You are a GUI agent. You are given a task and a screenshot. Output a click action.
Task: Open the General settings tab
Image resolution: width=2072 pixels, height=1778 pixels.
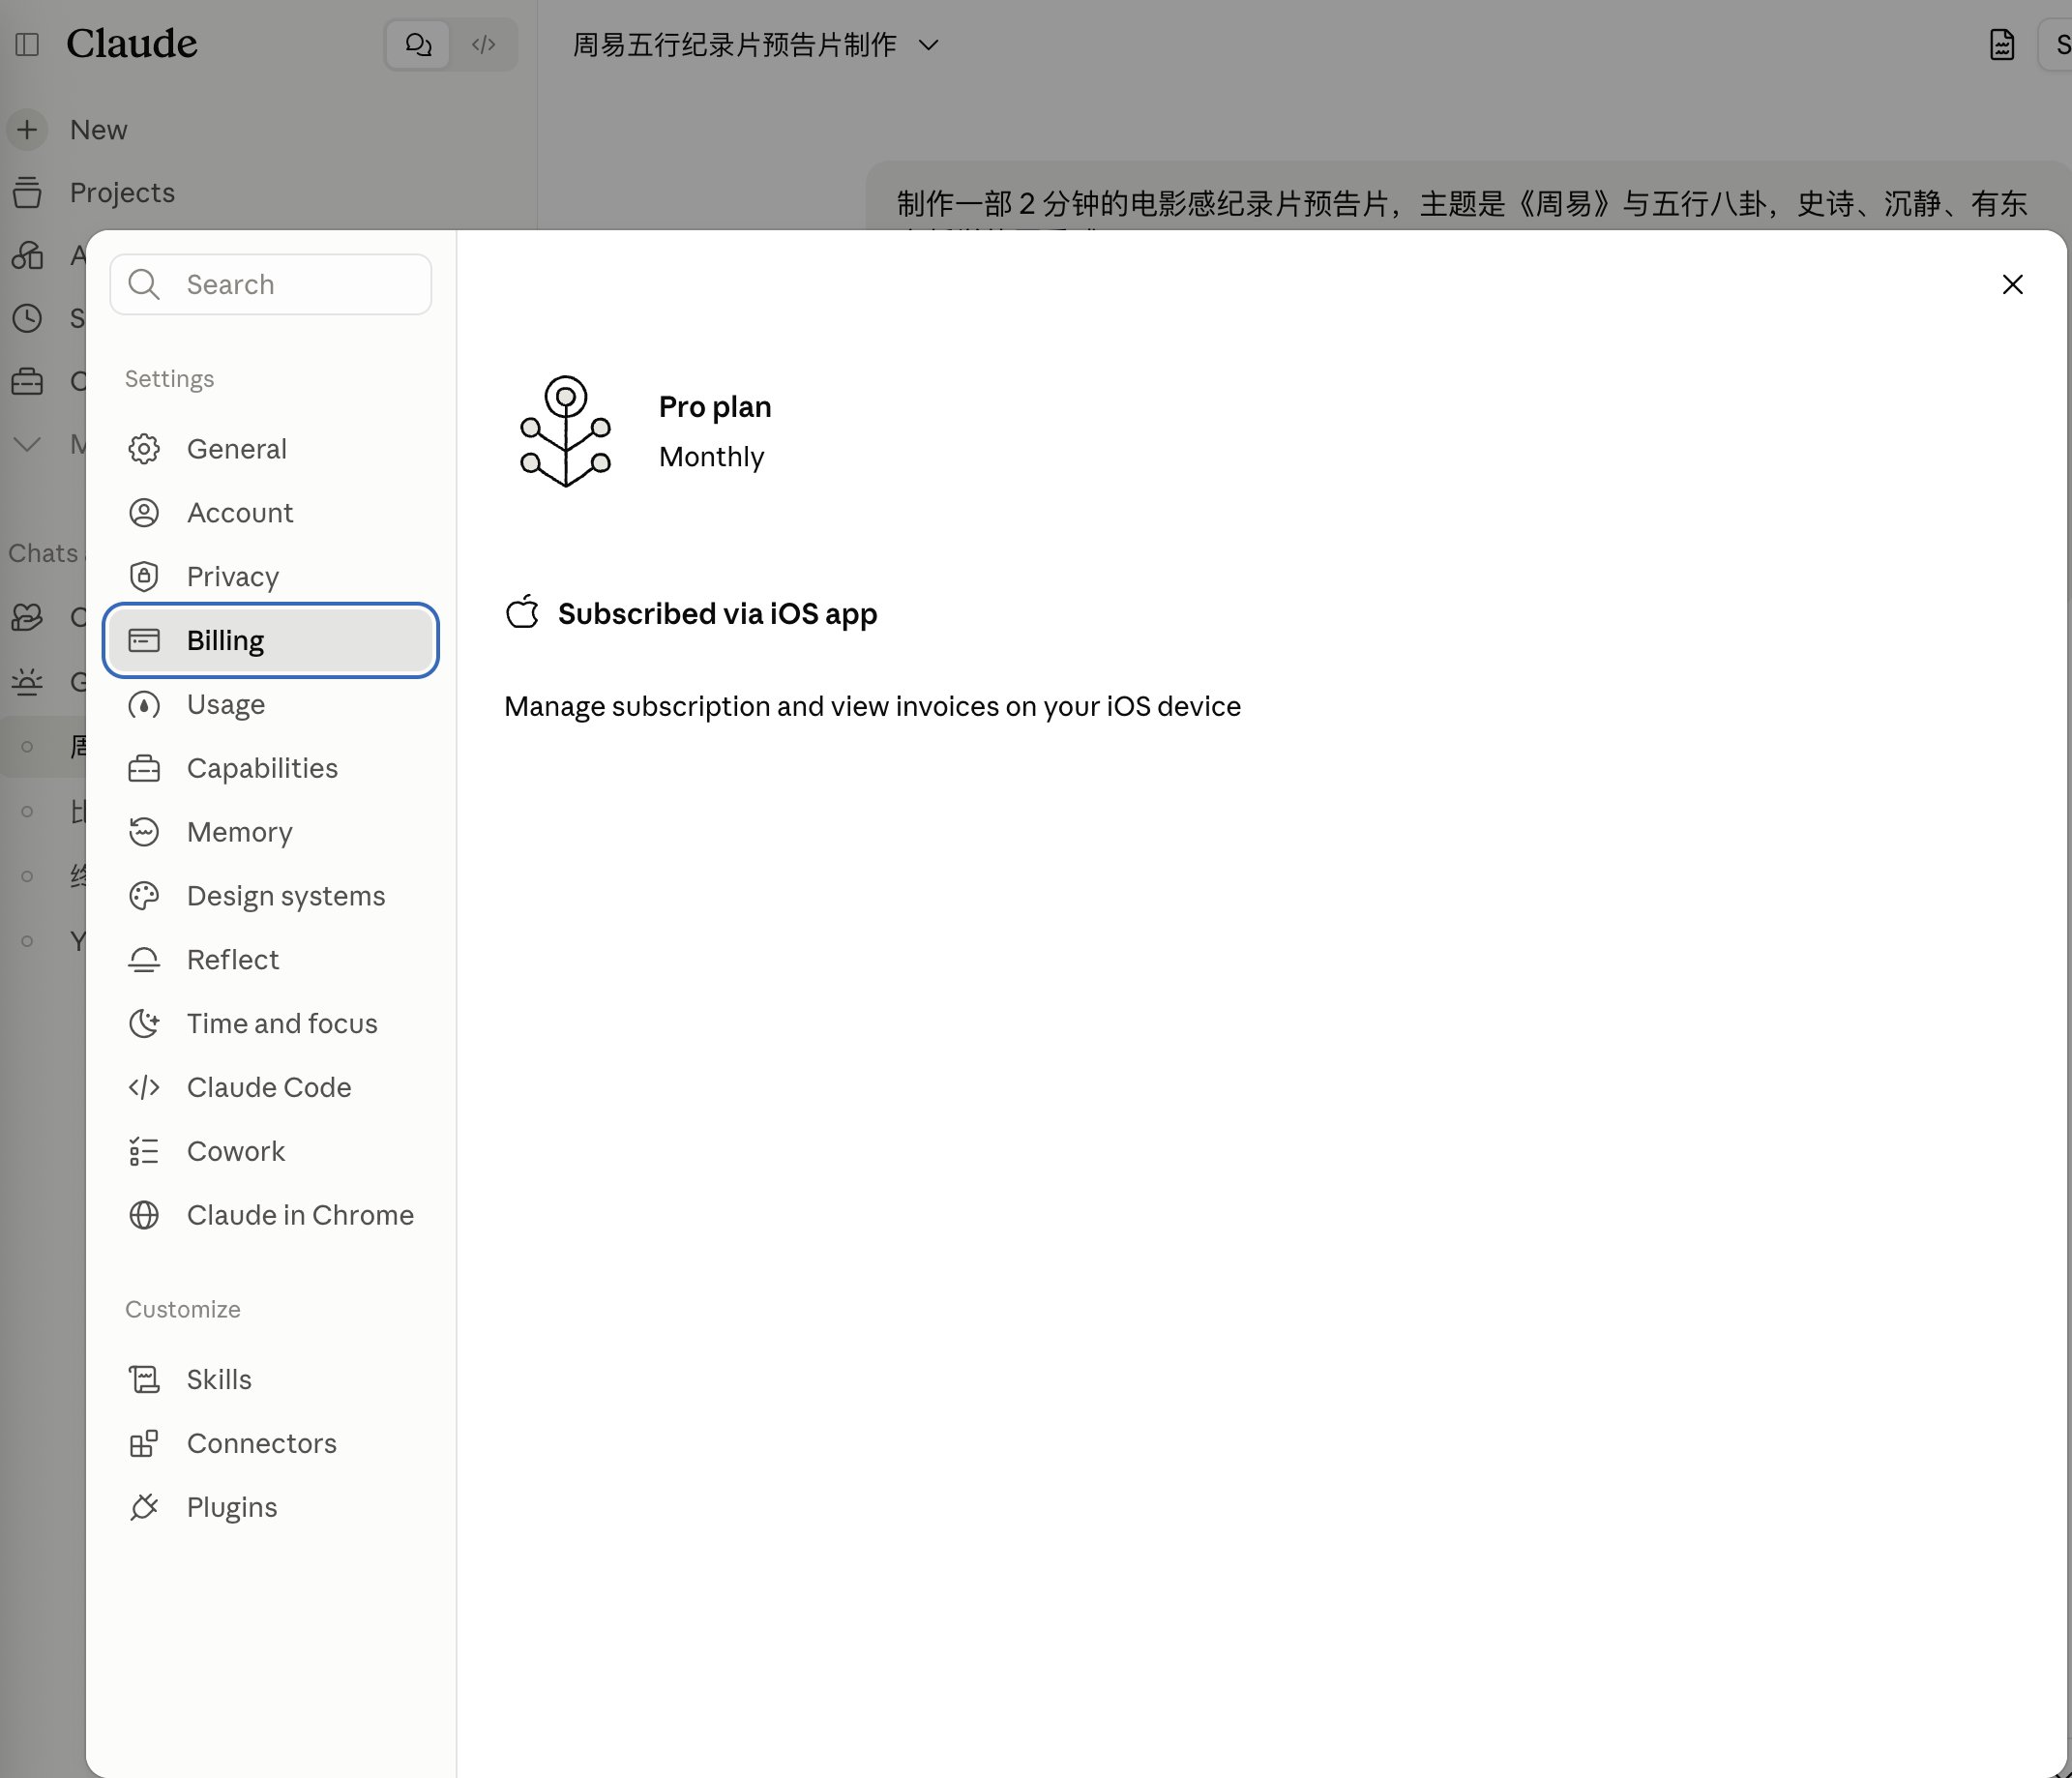click(271, 449)
